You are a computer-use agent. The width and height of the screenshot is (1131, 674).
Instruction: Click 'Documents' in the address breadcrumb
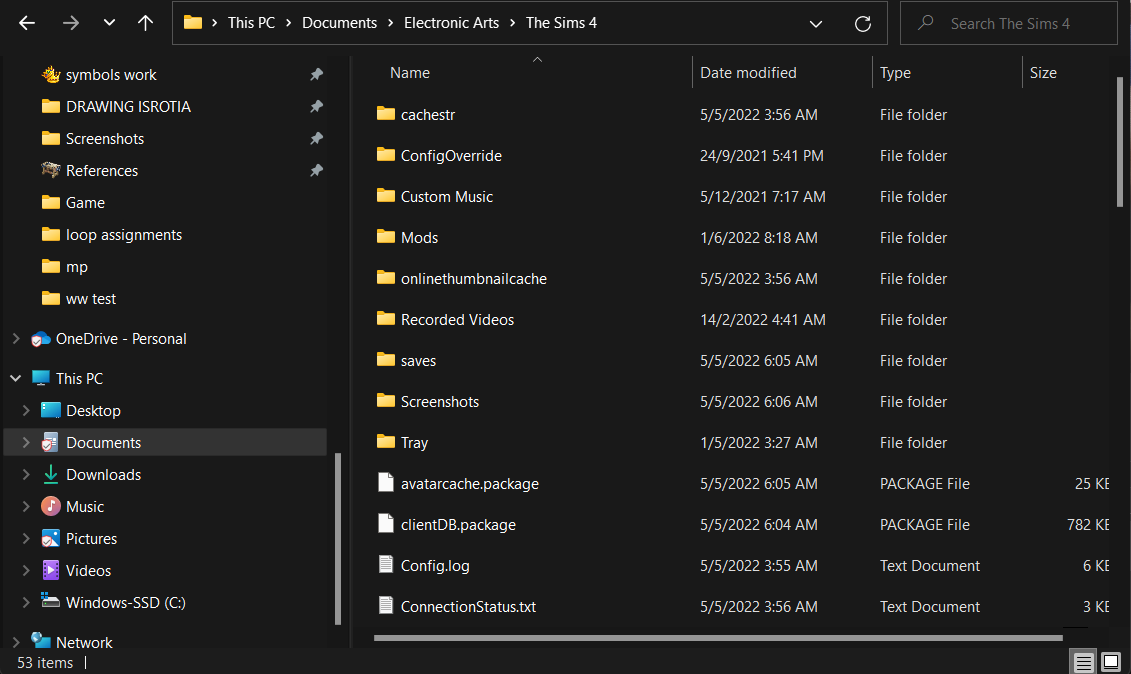click(x=339, y=23)
